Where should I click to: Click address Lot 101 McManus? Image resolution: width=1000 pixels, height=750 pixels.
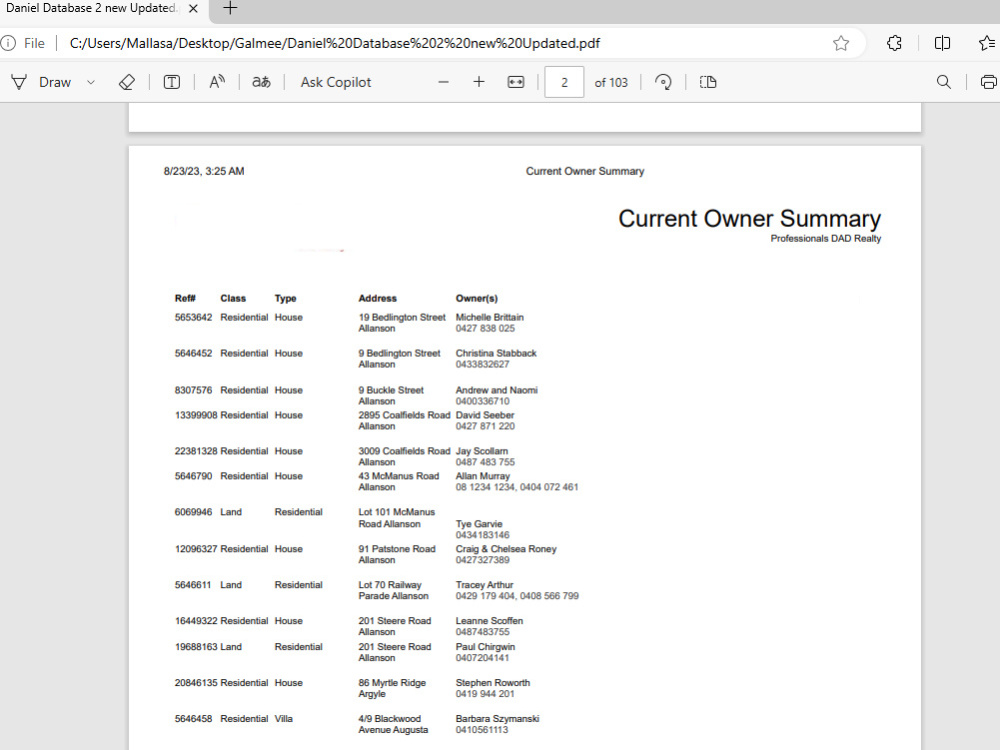(397, 511)
